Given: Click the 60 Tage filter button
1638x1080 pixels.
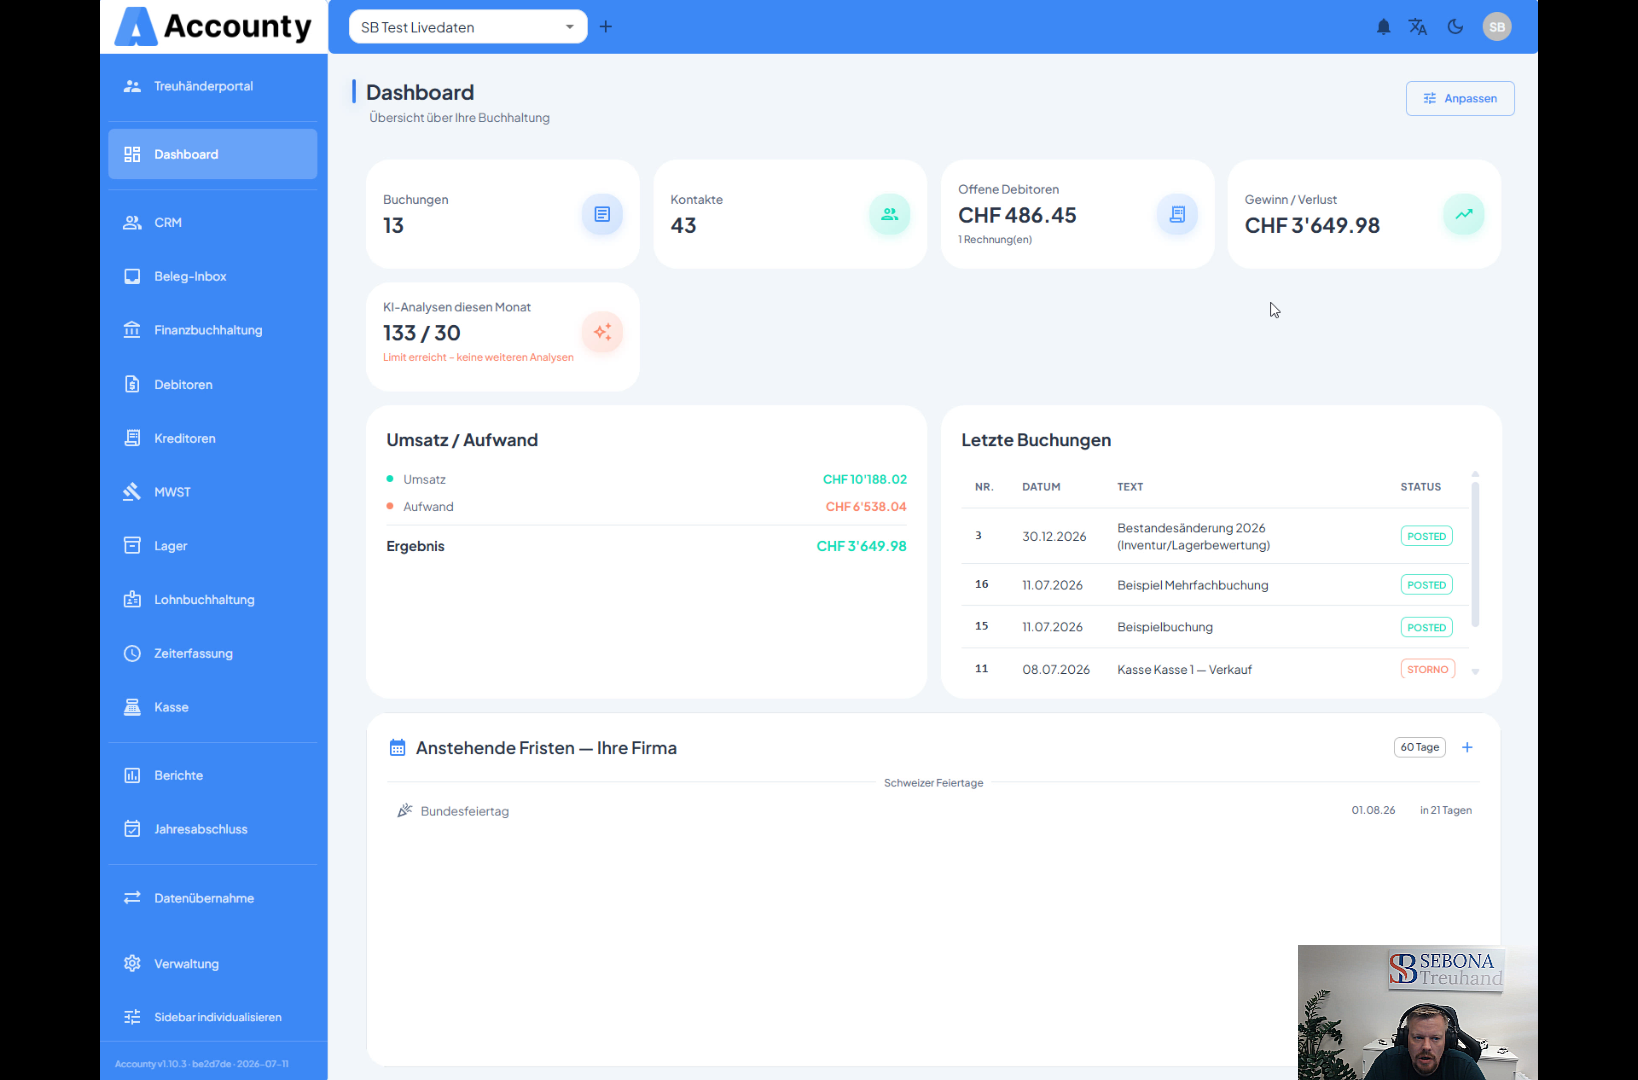Looking at the screenshot, I should 1420,747.
